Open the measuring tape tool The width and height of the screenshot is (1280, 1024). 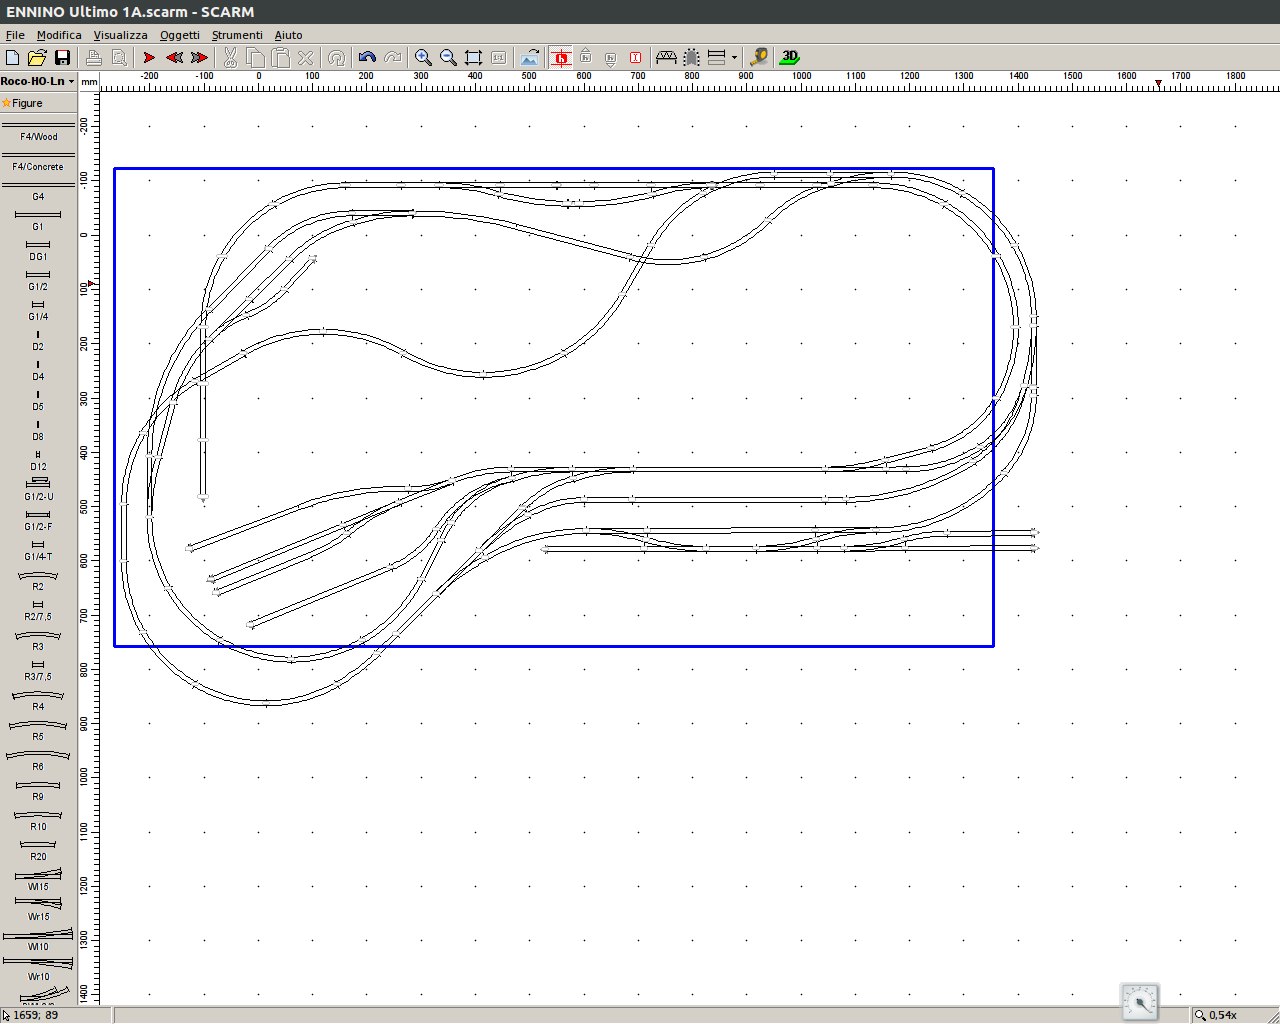[x=759, y=58]
